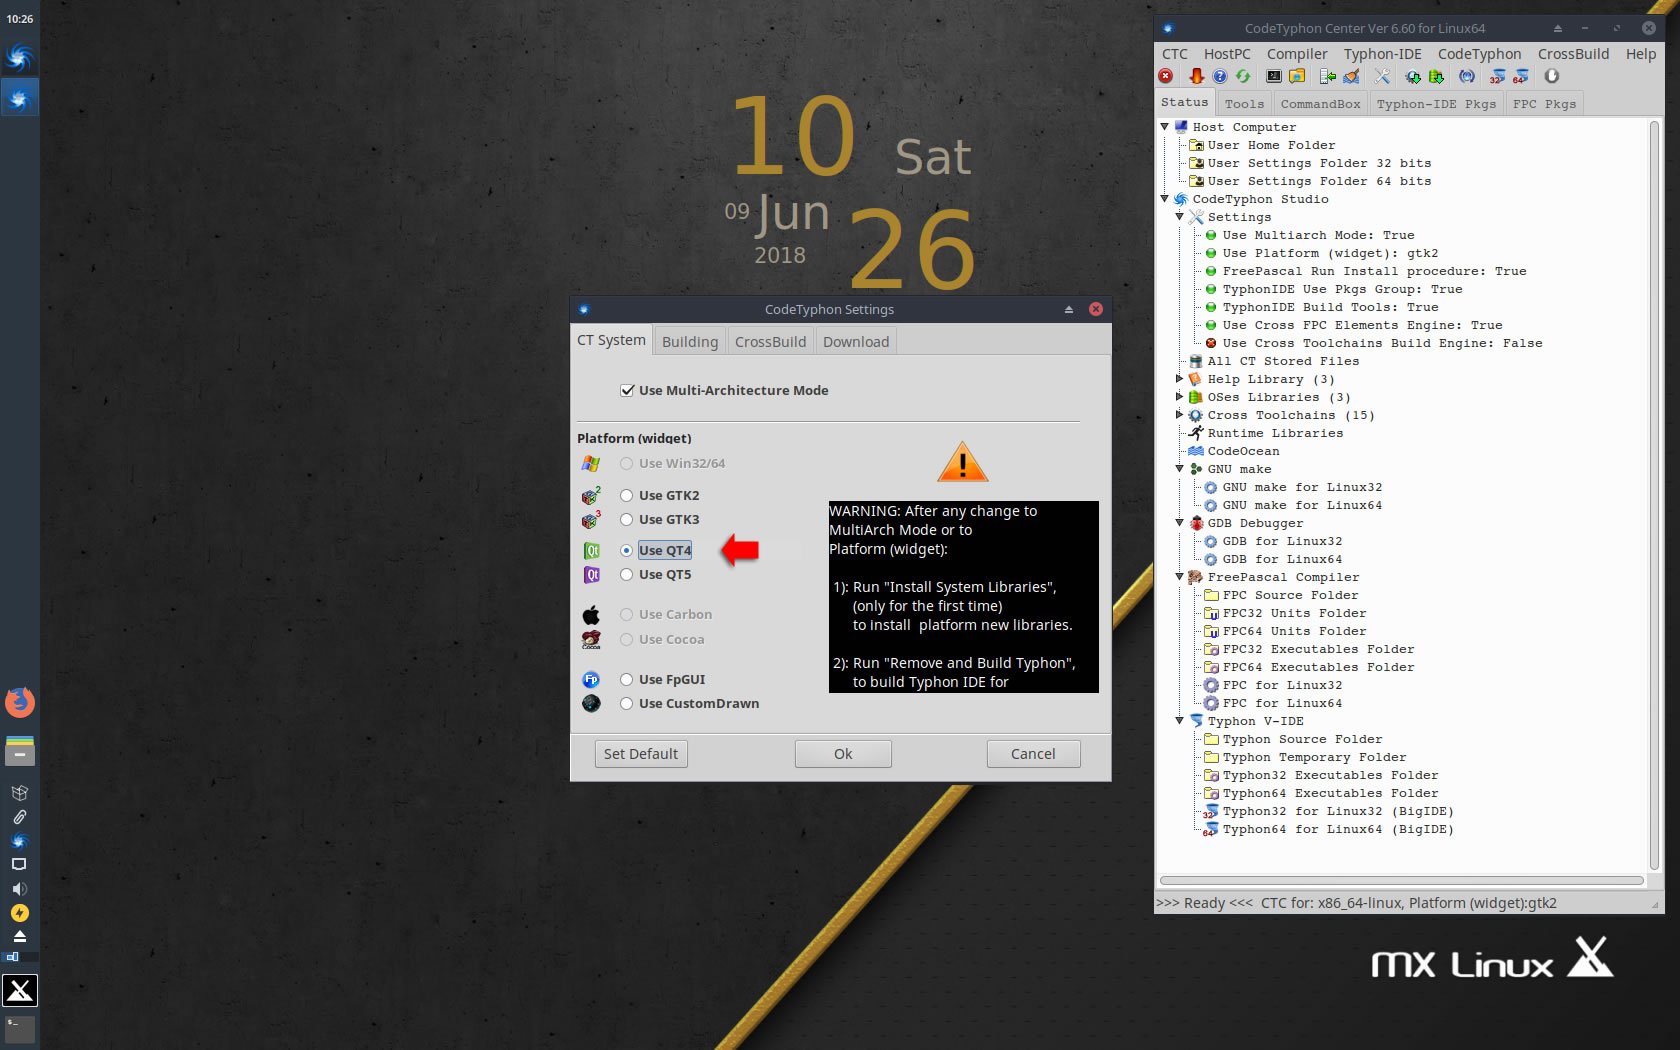Uncheck Use Multi-Architecture Mode checkbox

tap(628, 390)
